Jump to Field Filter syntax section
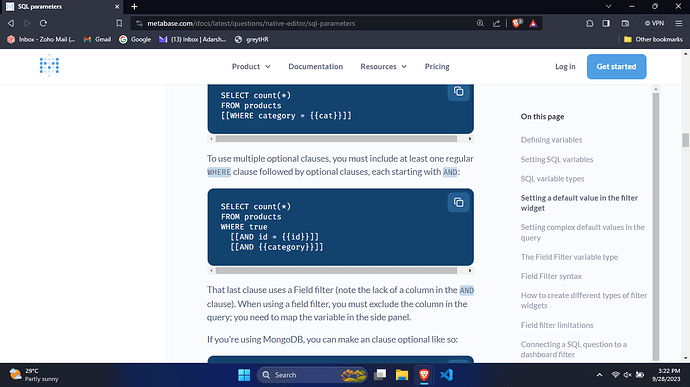 551,276
